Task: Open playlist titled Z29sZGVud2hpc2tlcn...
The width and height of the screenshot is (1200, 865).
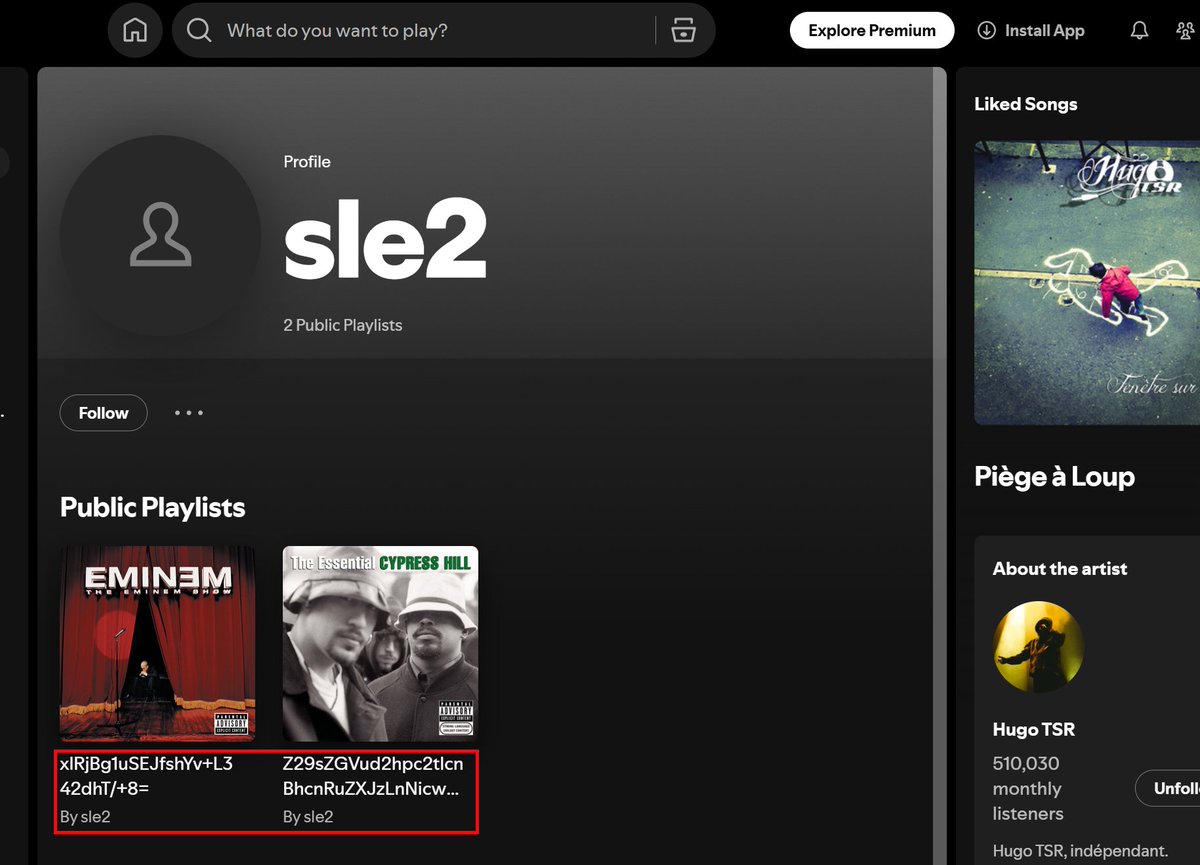Action: pyautogui.click(x=373, y=776)
